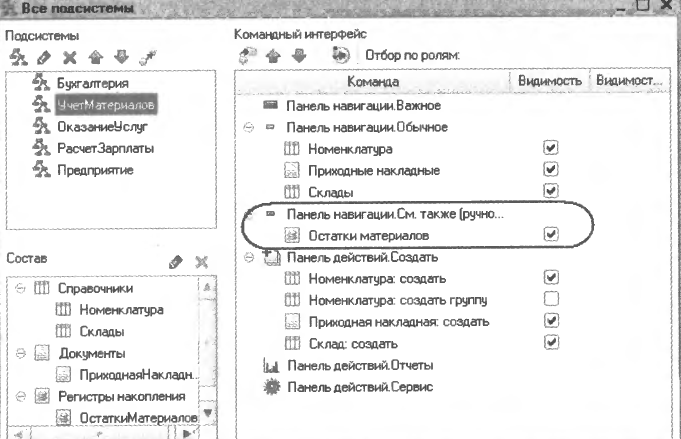The width and height of the screenshot is (681, 439).
Task: Click the first Видимость column header
Action: (550, 81)
